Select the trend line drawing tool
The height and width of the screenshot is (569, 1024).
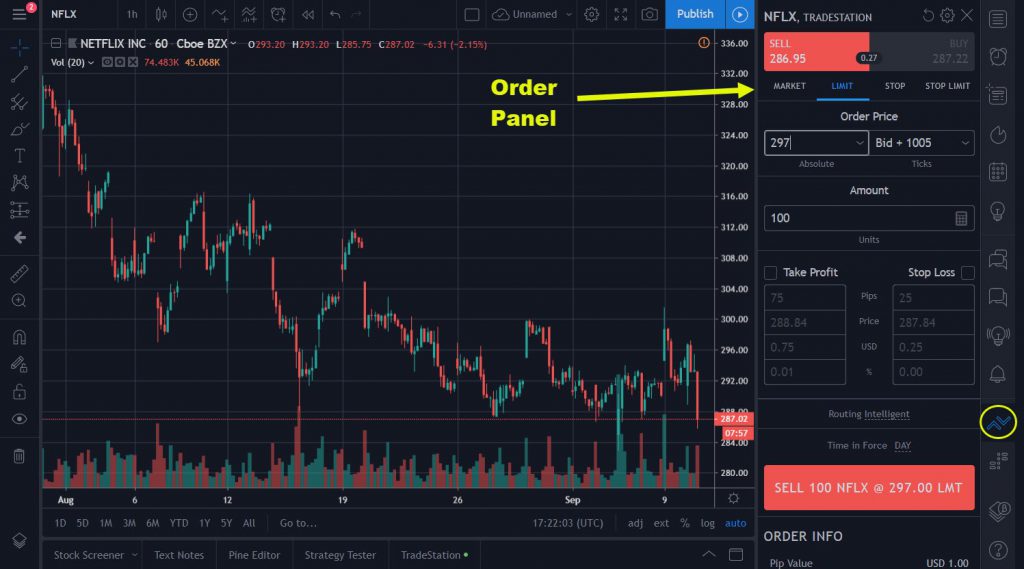click(x=19, y=74)
